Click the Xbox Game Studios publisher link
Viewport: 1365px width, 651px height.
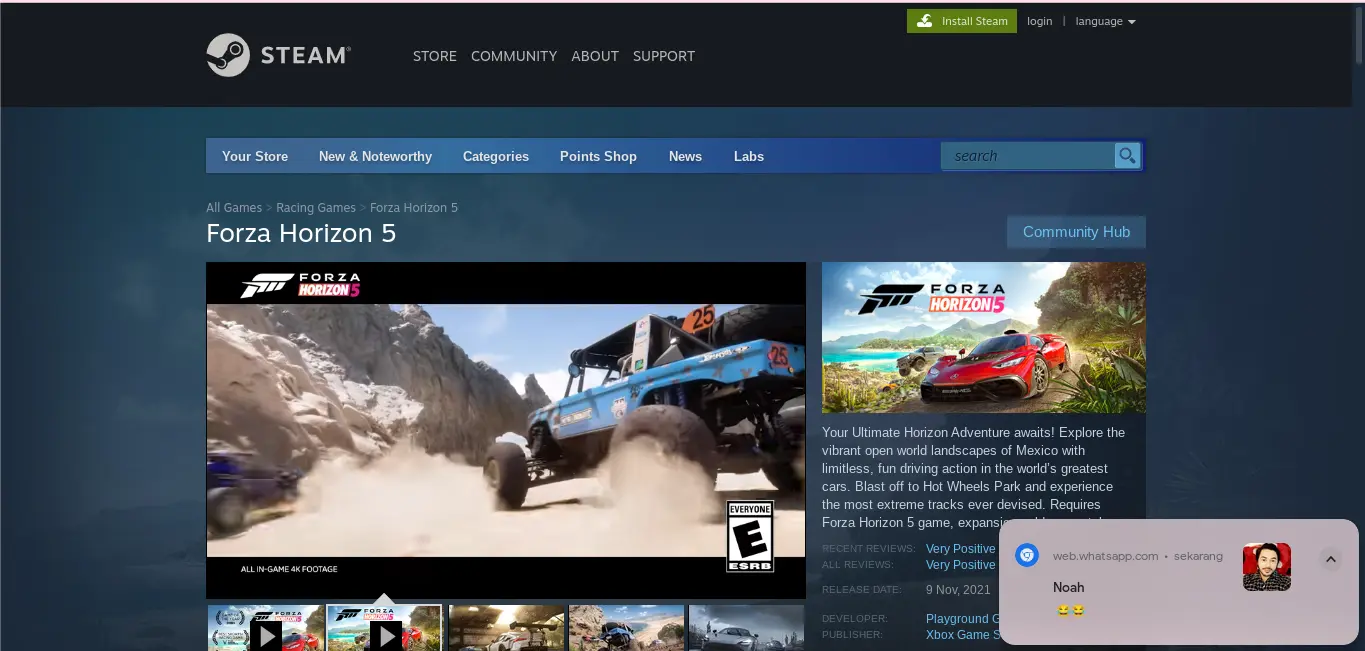click(x=962, y=635)
